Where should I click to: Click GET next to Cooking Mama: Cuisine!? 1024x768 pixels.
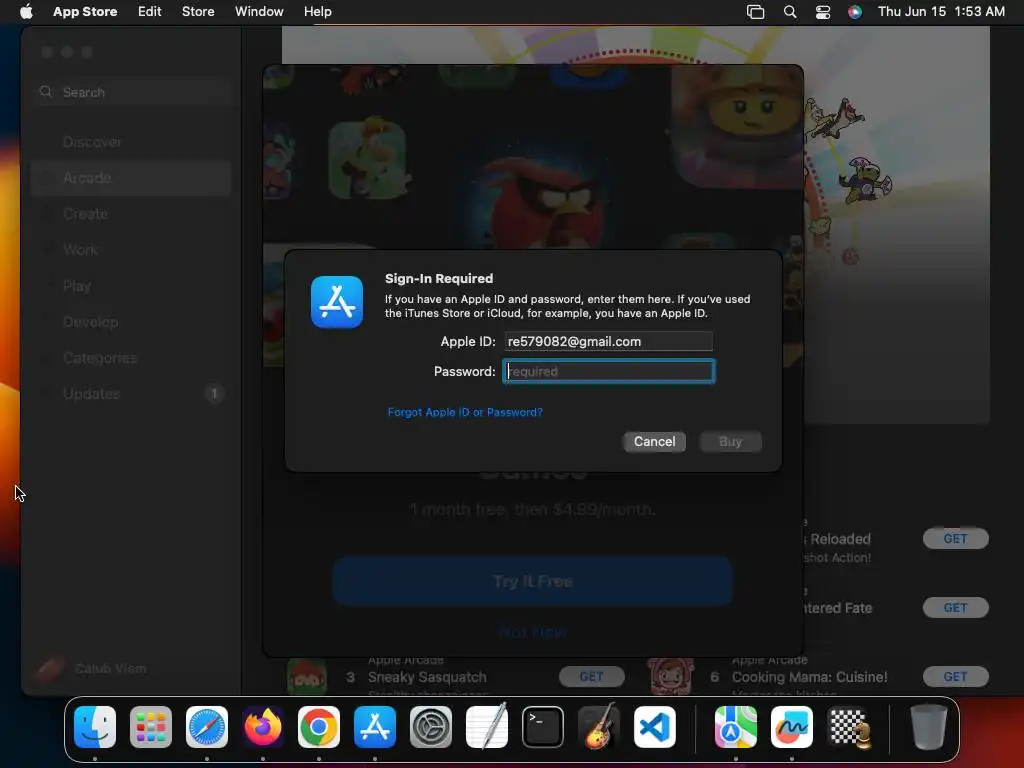point(955,677)
